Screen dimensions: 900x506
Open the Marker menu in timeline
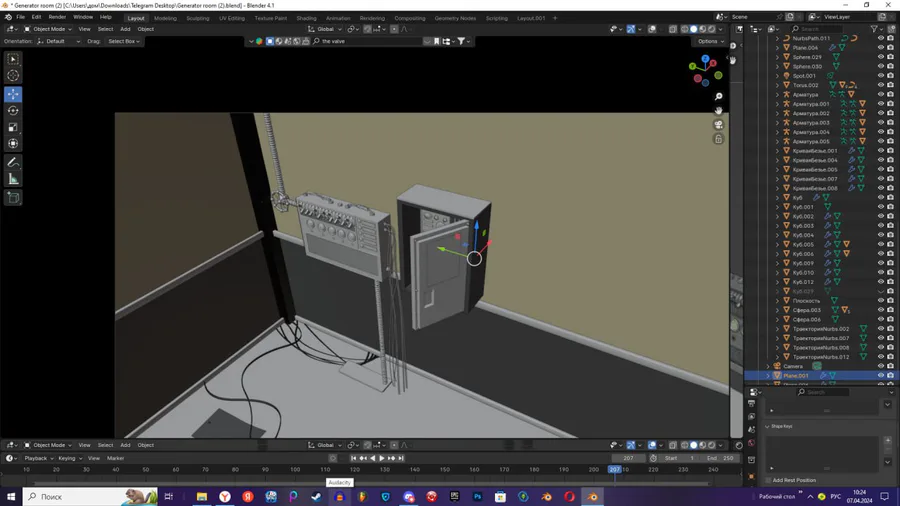tap(115, 458)
